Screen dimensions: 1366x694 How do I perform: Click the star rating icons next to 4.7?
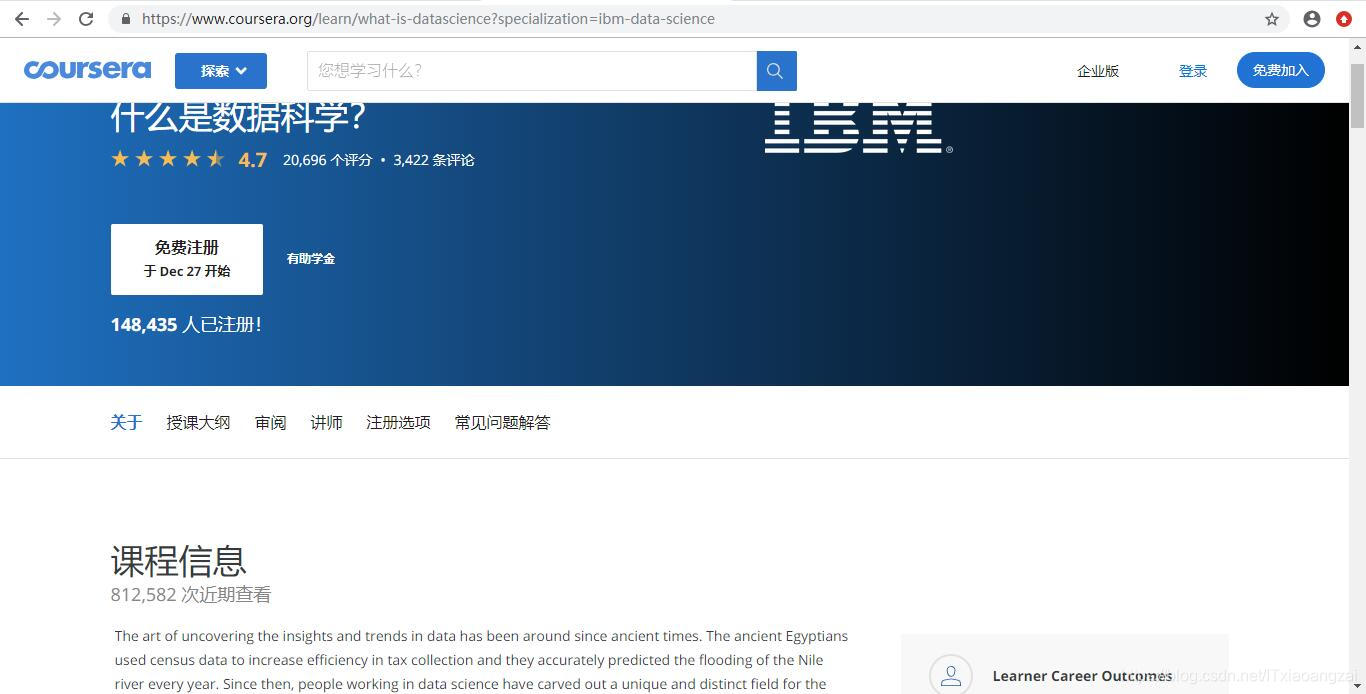168,159
